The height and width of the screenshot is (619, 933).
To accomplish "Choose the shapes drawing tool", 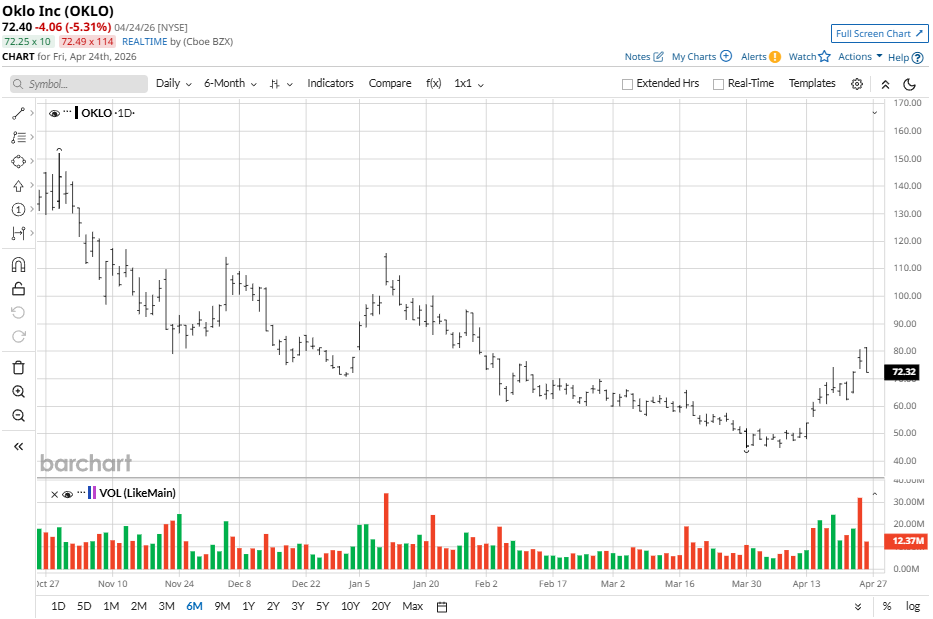I will pos(18,161).
